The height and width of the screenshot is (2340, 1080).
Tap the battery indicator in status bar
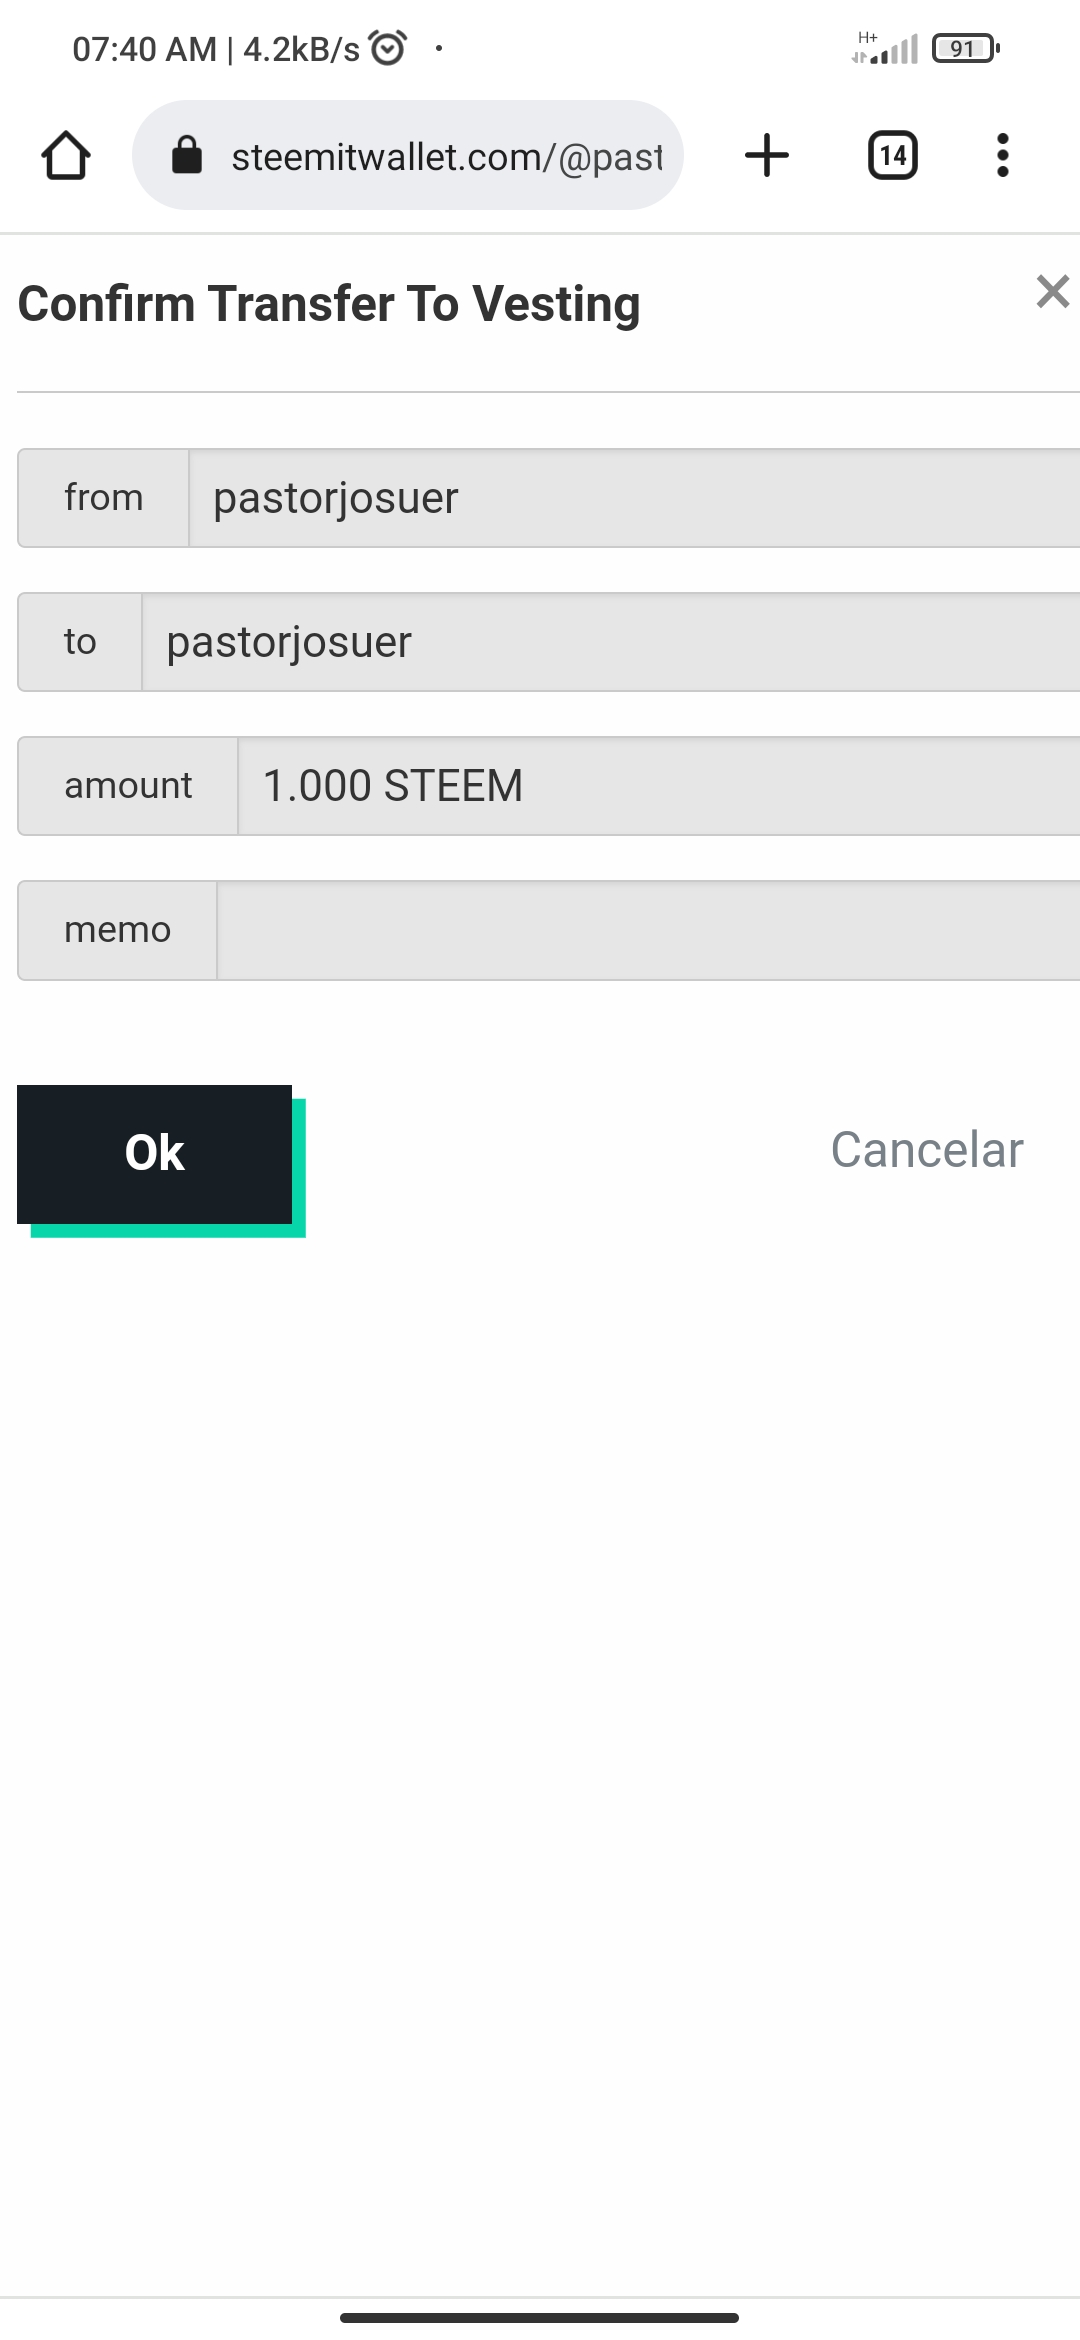pyautogui.click(x=965, y=48)
